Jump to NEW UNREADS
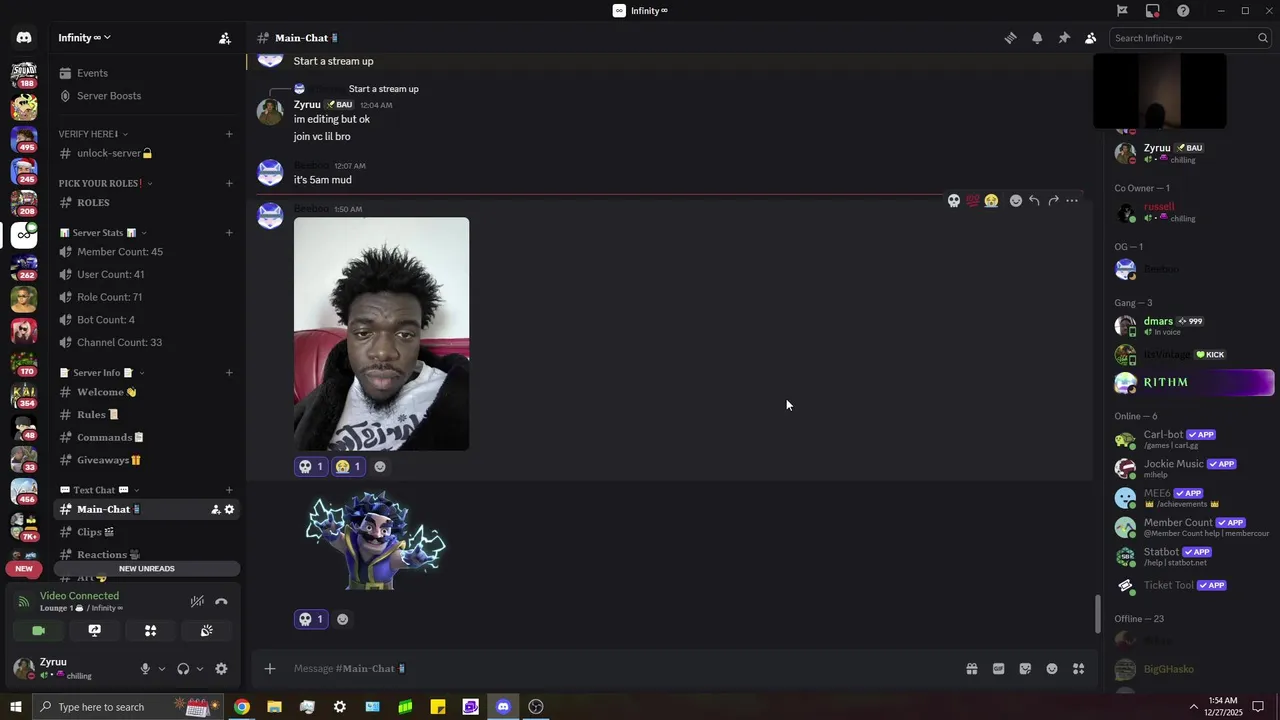This screenshot has height=720, width=1280. point(147,569)
